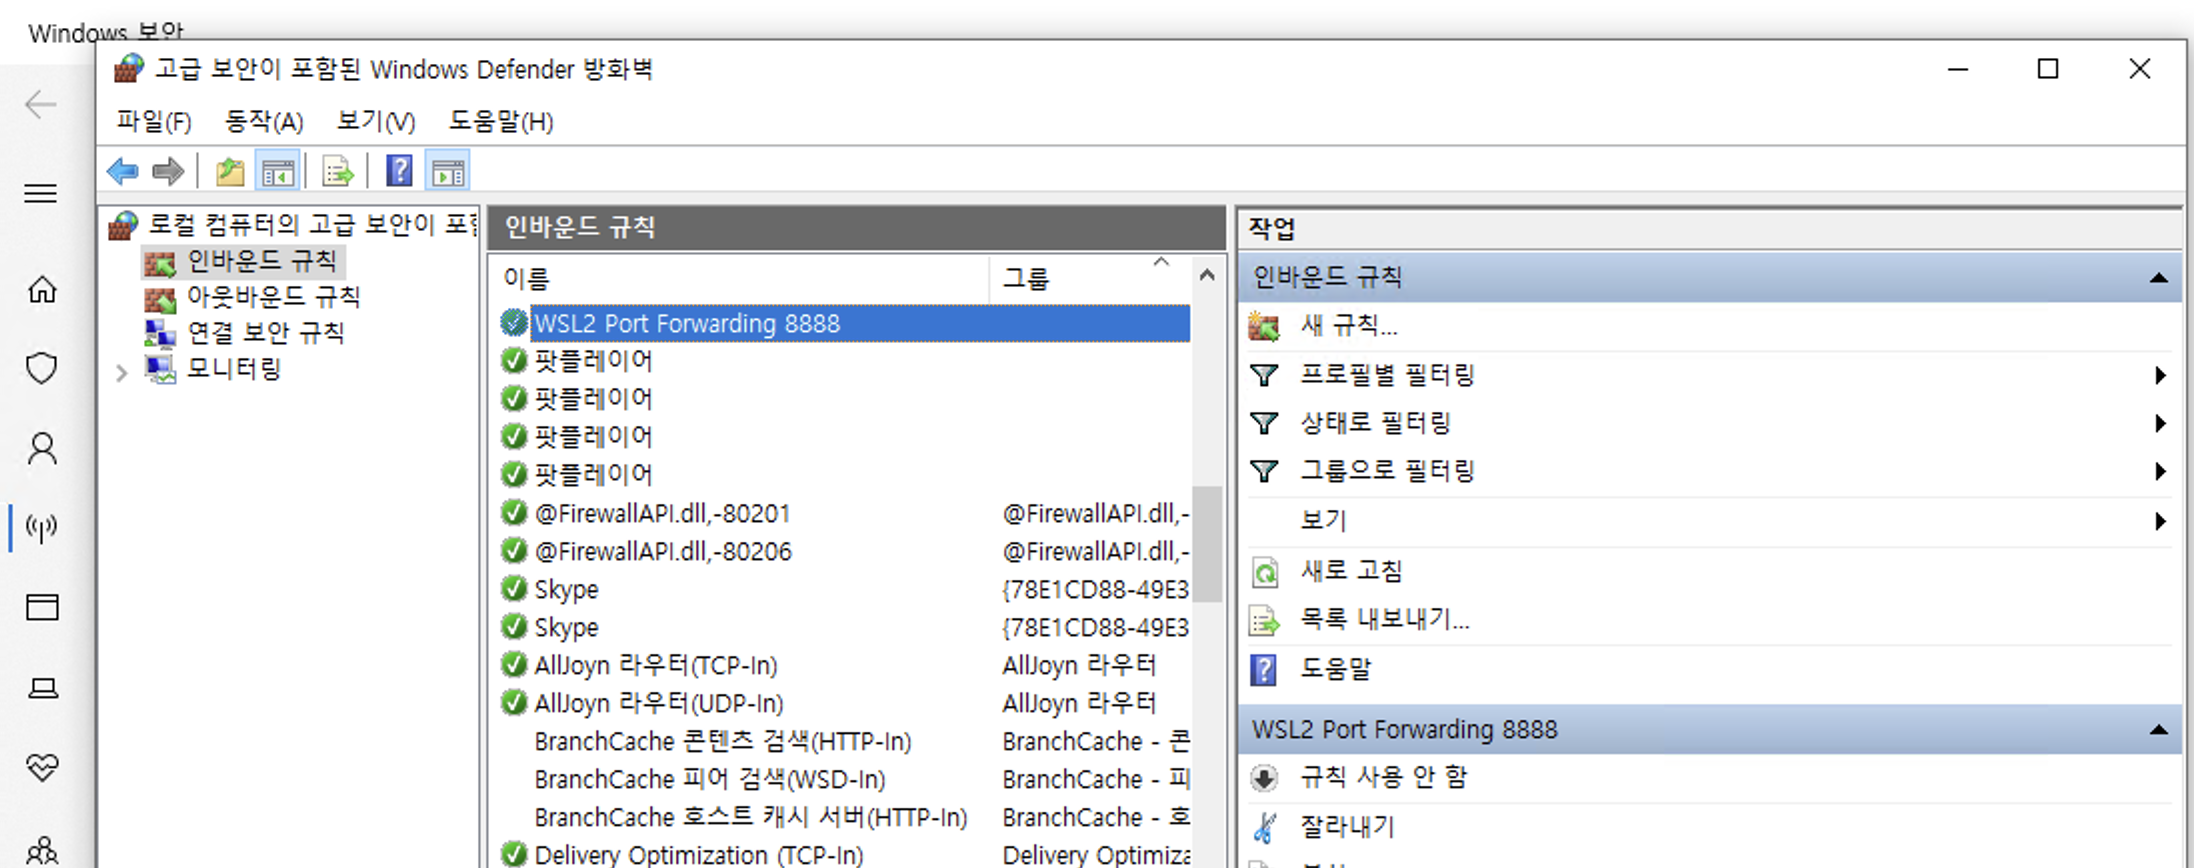Click Windows 보안 back arrow
Viewport: 2194px width, 868px height.
tap(41, 104)
